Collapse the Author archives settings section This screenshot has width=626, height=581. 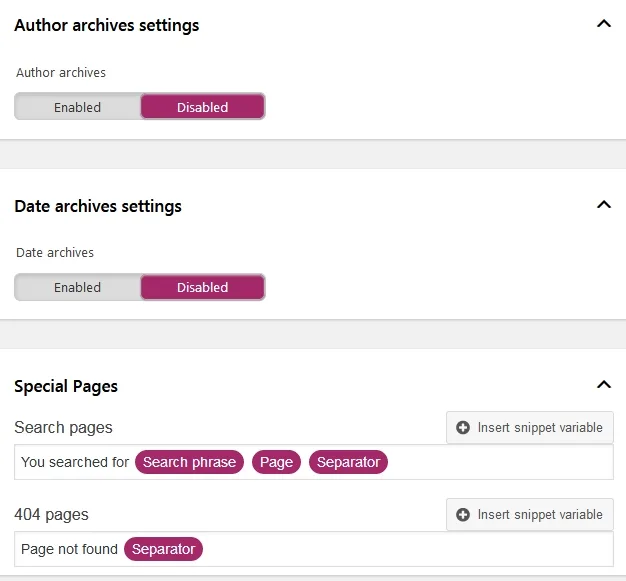[604, 24]
